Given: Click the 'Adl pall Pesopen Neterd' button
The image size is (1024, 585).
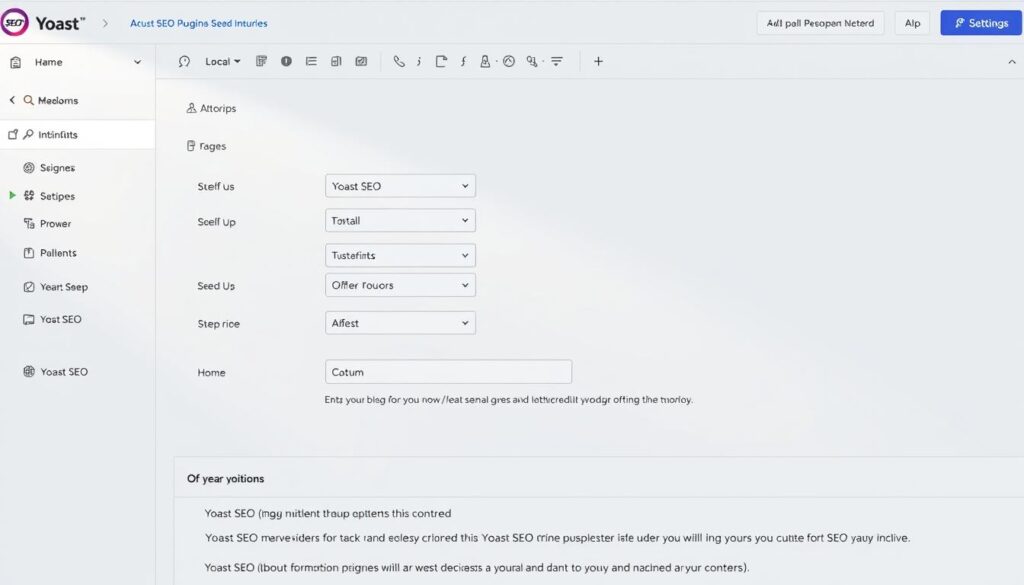Looking at the screenshot, I should (820, 23).
